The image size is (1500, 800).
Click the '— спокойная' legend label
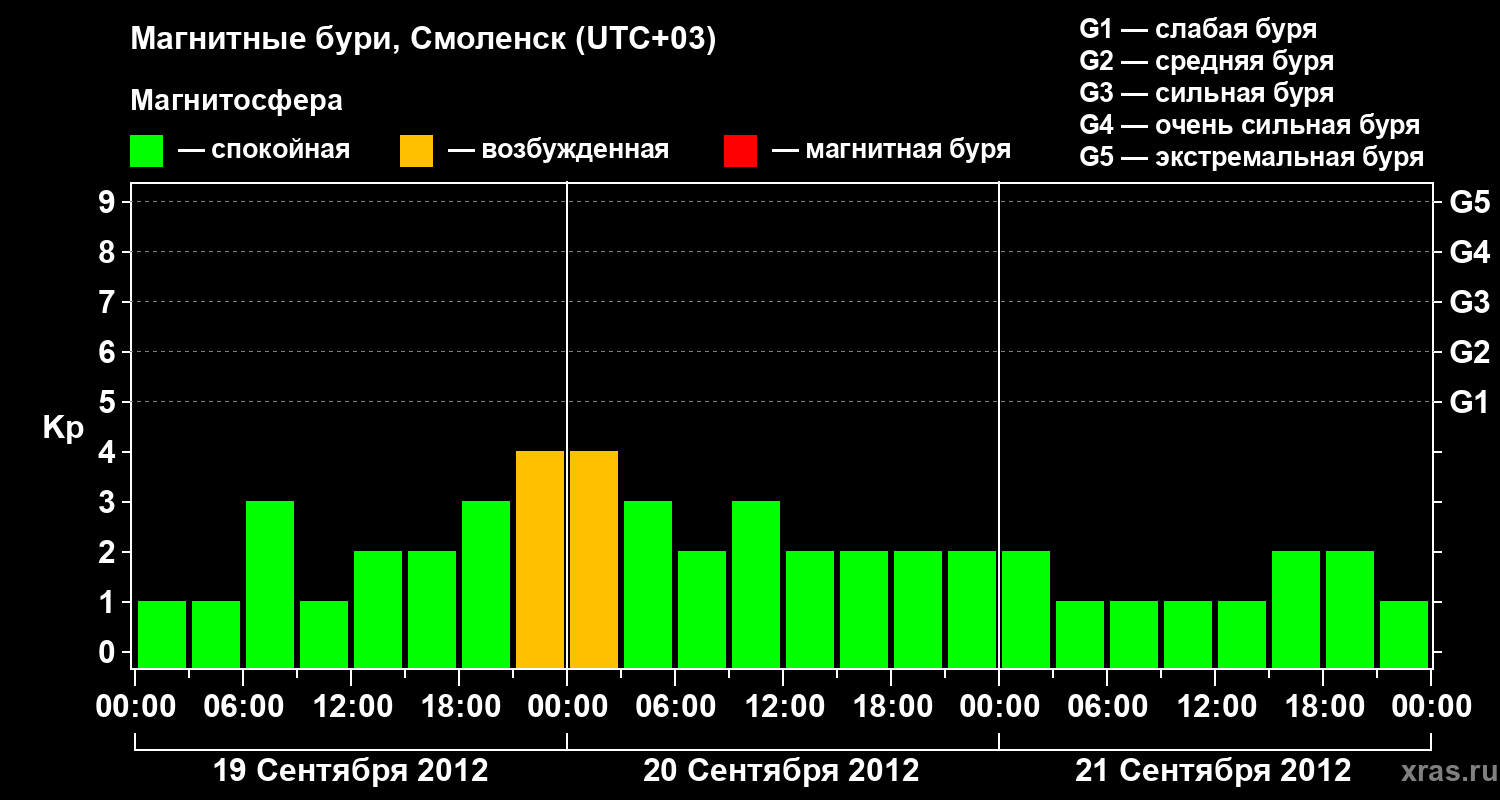[264, 150]
